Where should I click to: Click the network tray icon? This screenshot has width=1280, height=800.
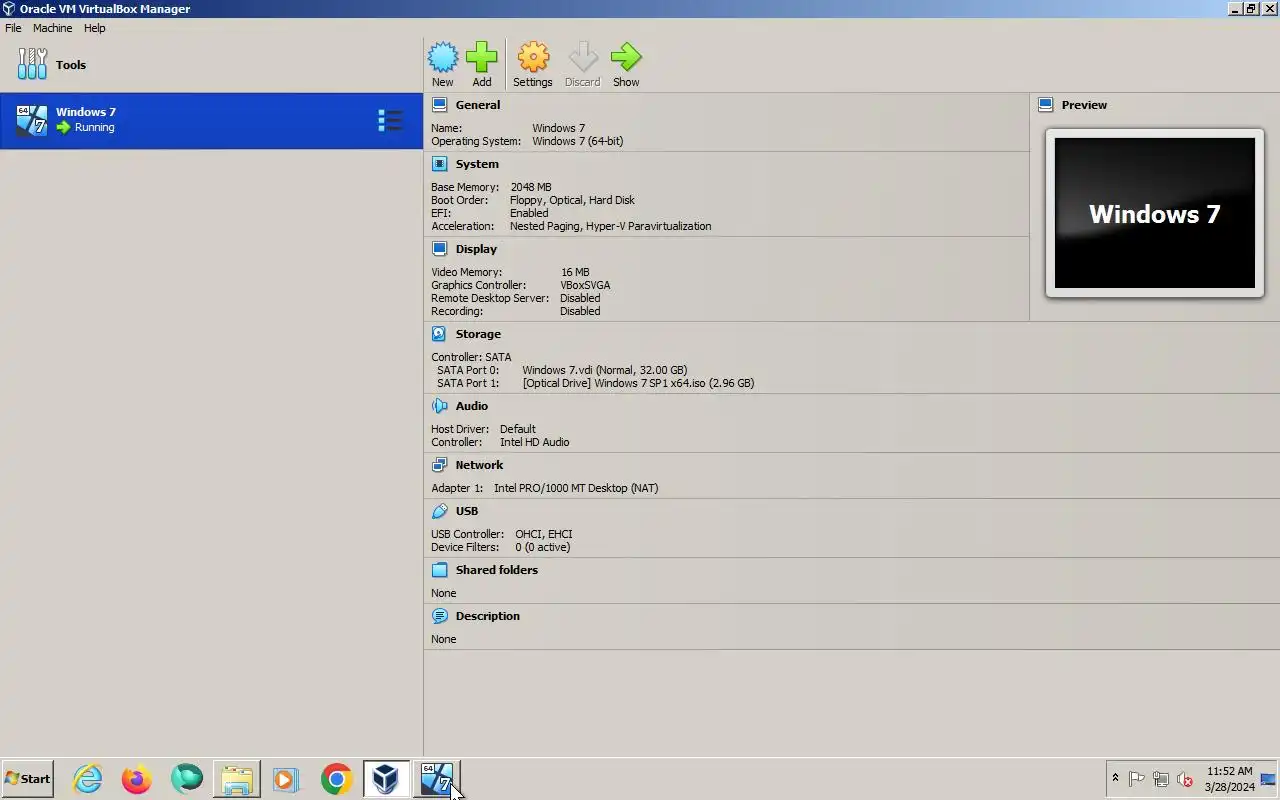tap(1161, 779)
